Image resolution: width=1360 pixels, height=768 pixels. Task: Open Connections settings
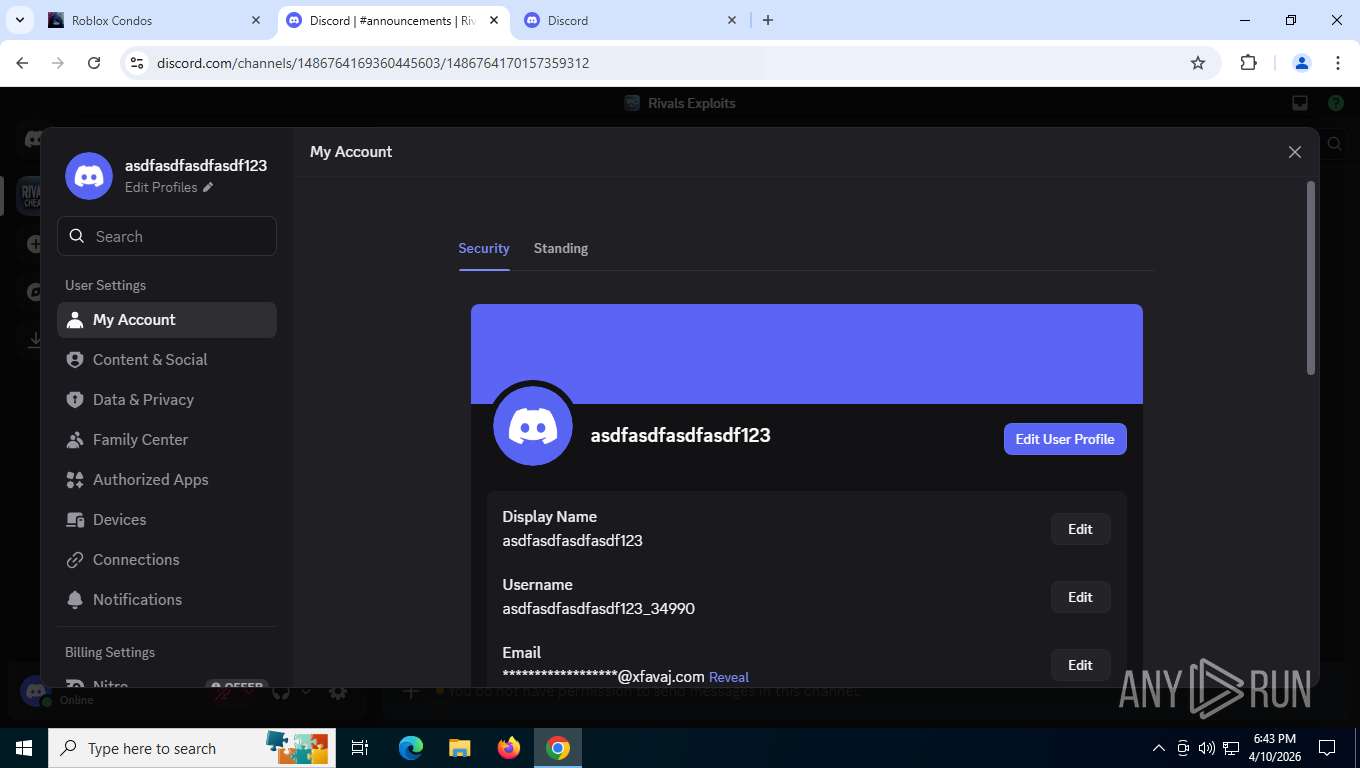tap(167, 560)
